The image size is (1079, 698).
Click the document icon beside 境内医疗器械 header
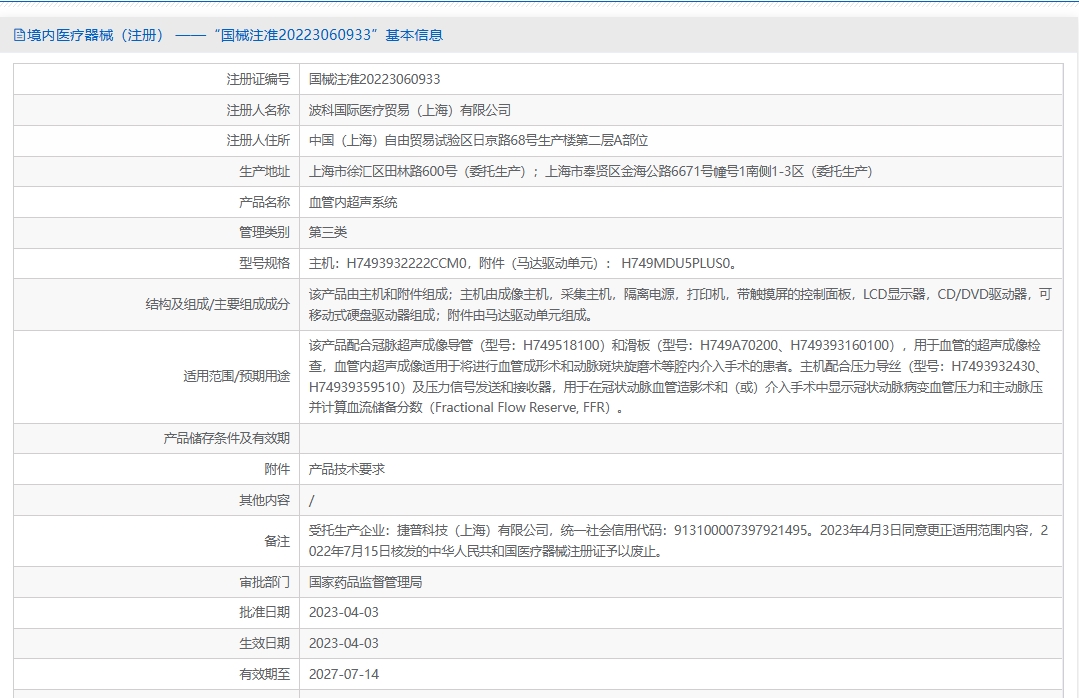click(19, 35)
